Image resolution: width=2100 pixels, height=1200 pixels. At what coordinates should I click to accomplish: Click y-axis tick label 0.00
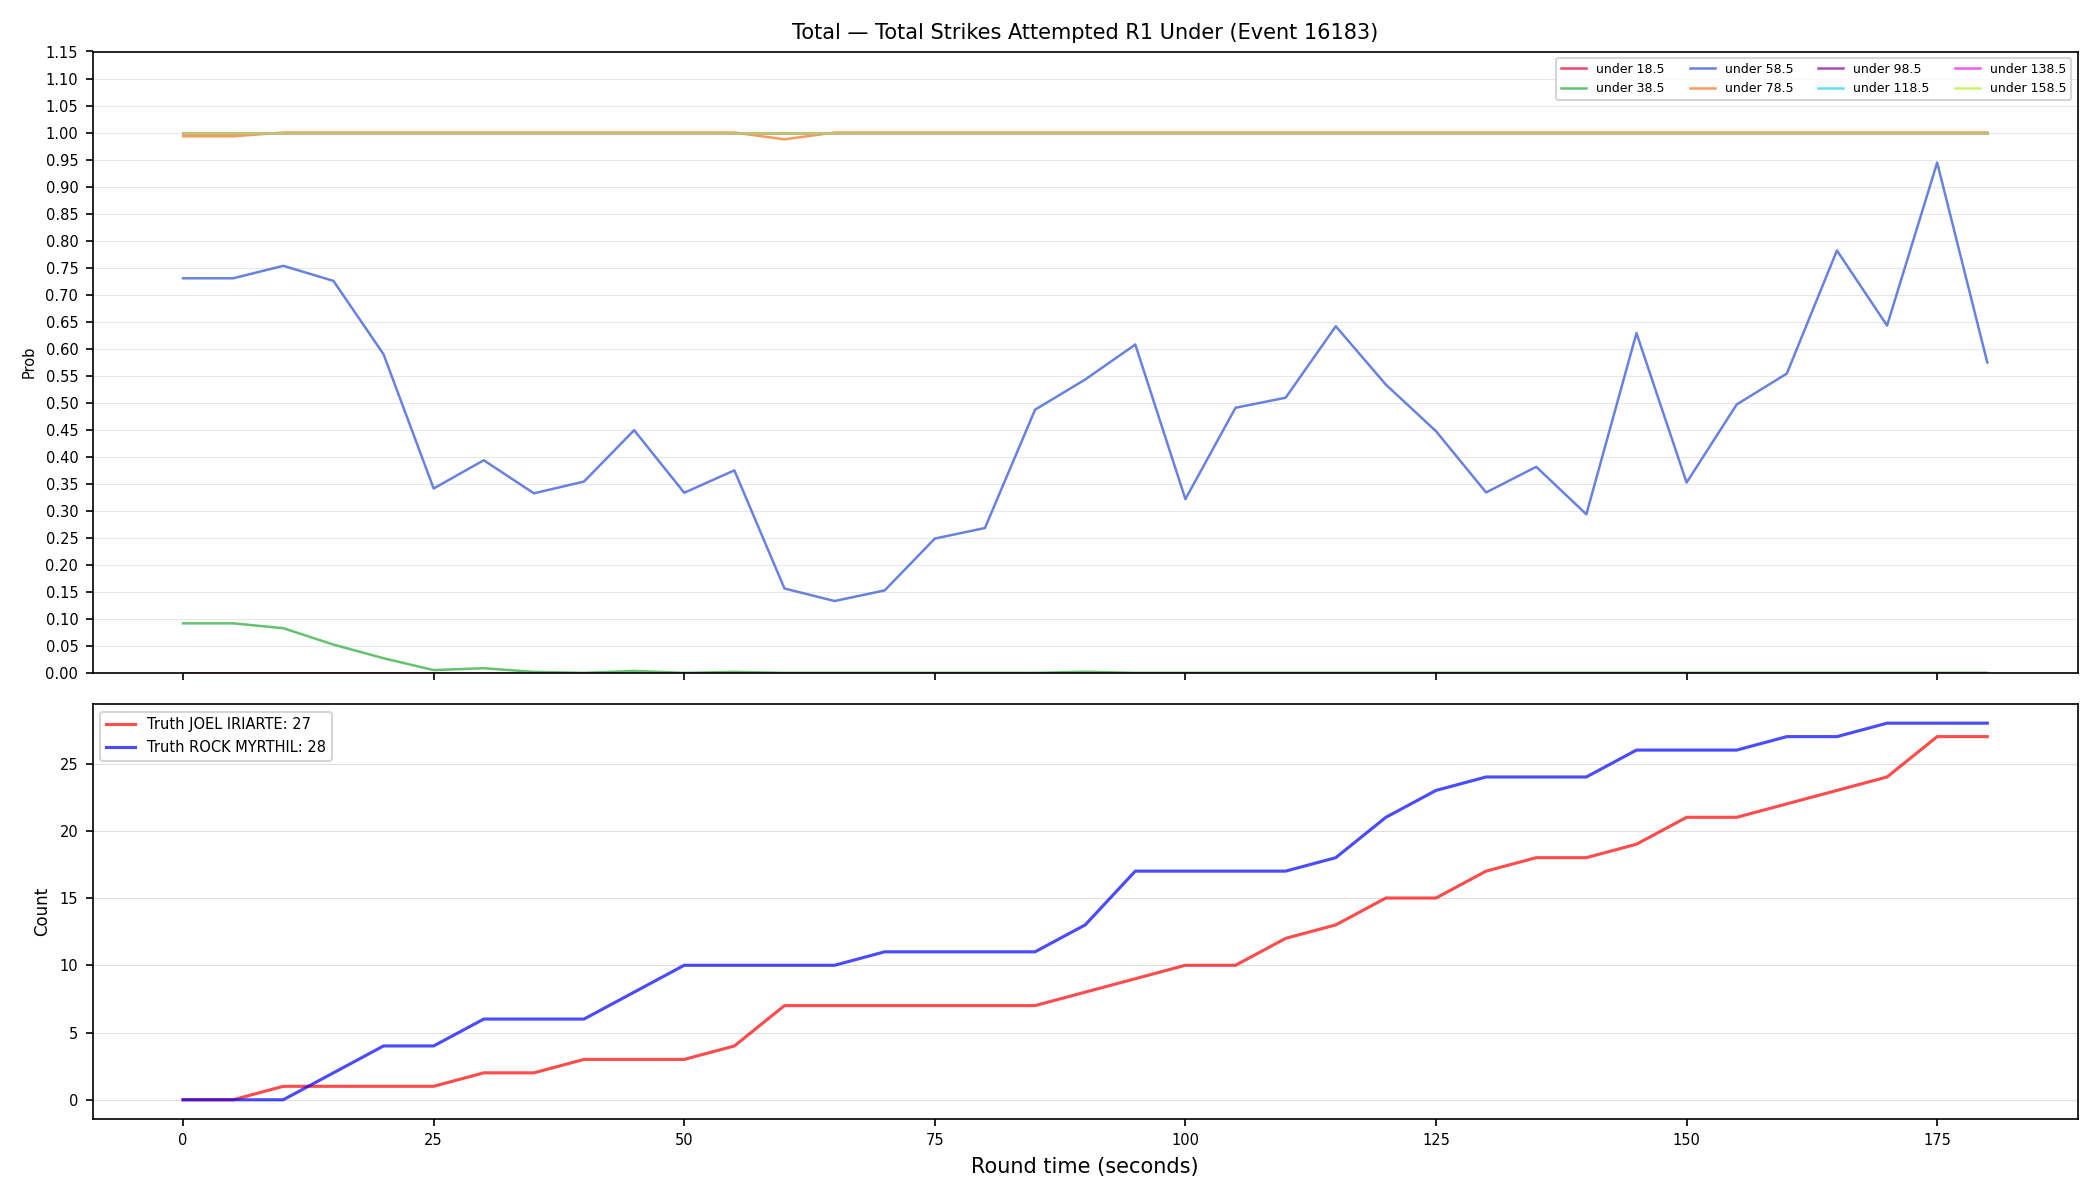click(62, 673)
